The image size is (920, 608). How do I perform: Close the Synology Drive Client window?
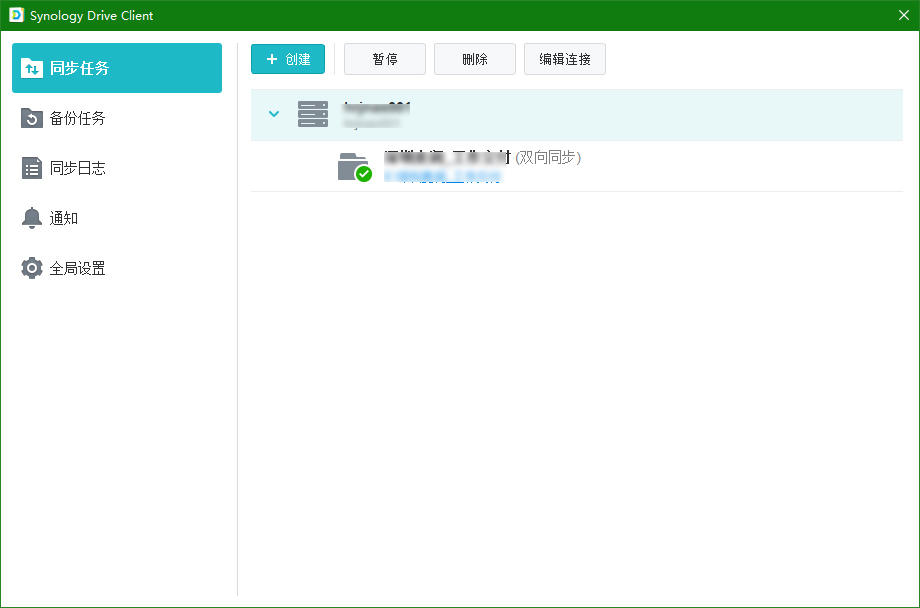click(904, 15)
